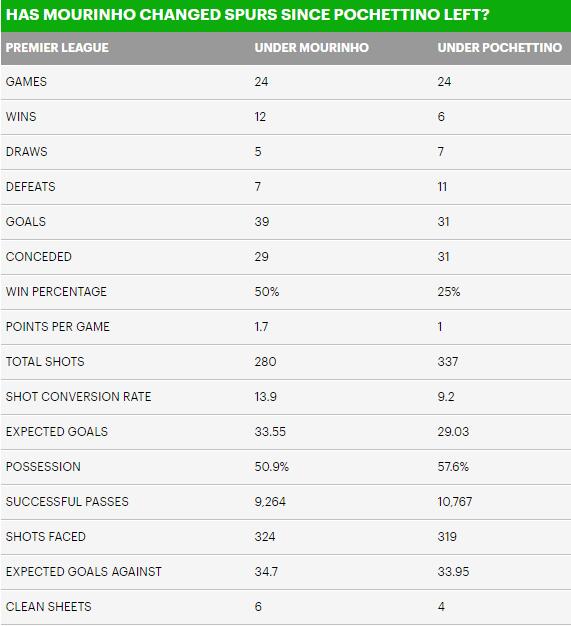
Task: Click the Premier League column header
Action: click(57, 48)
